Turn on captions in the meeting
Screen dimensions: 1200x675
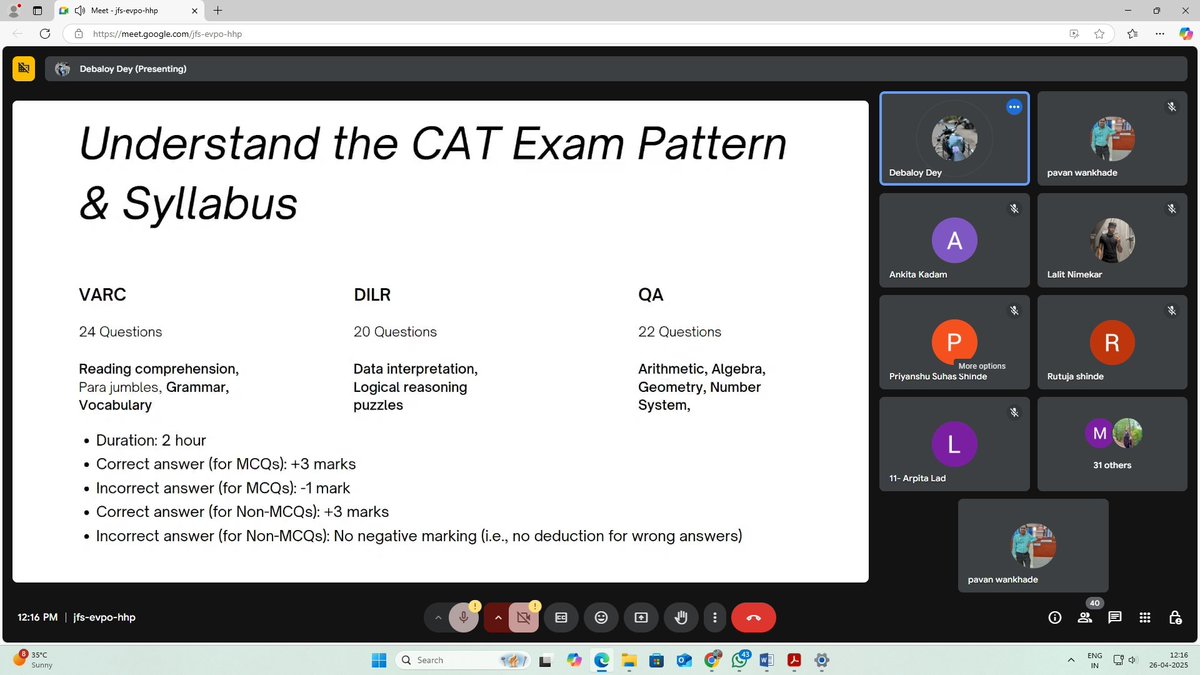(561, 617)
